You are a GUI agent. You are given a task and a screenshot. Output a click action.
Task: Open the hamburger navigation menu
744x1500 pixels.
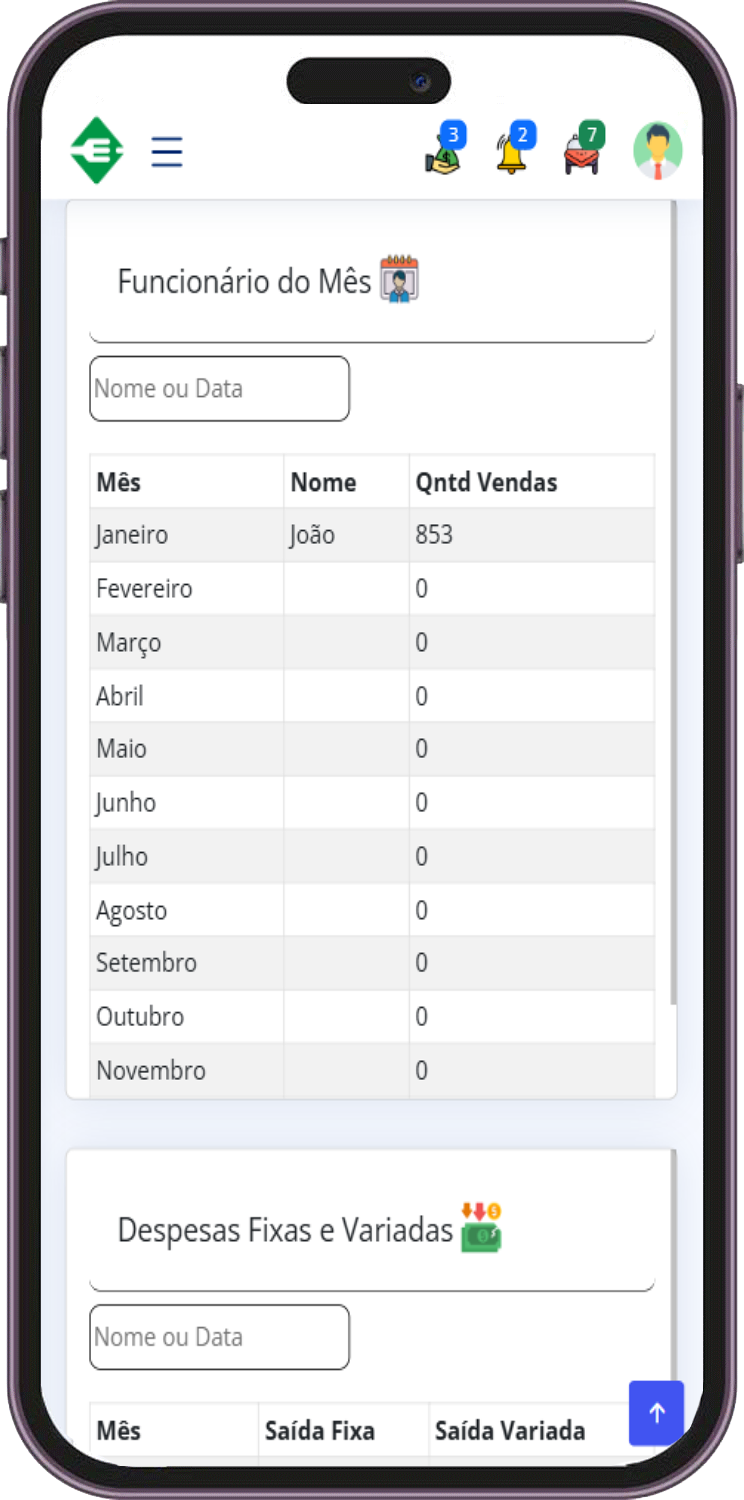click(167, 151)
